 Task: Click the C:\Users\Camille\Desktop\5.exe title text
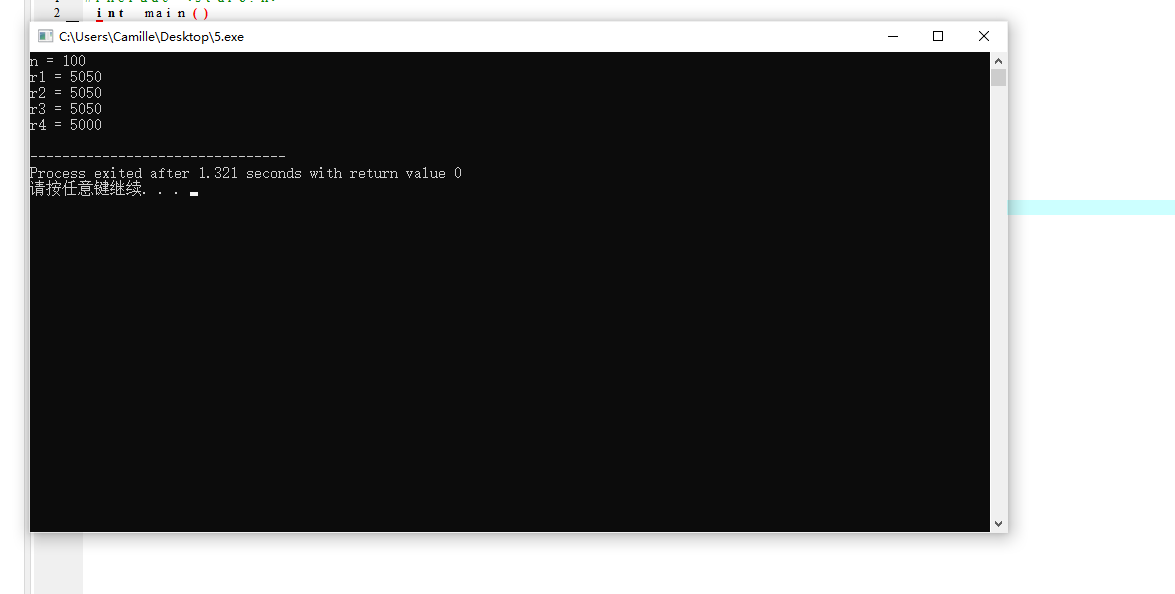pos(151,37)
